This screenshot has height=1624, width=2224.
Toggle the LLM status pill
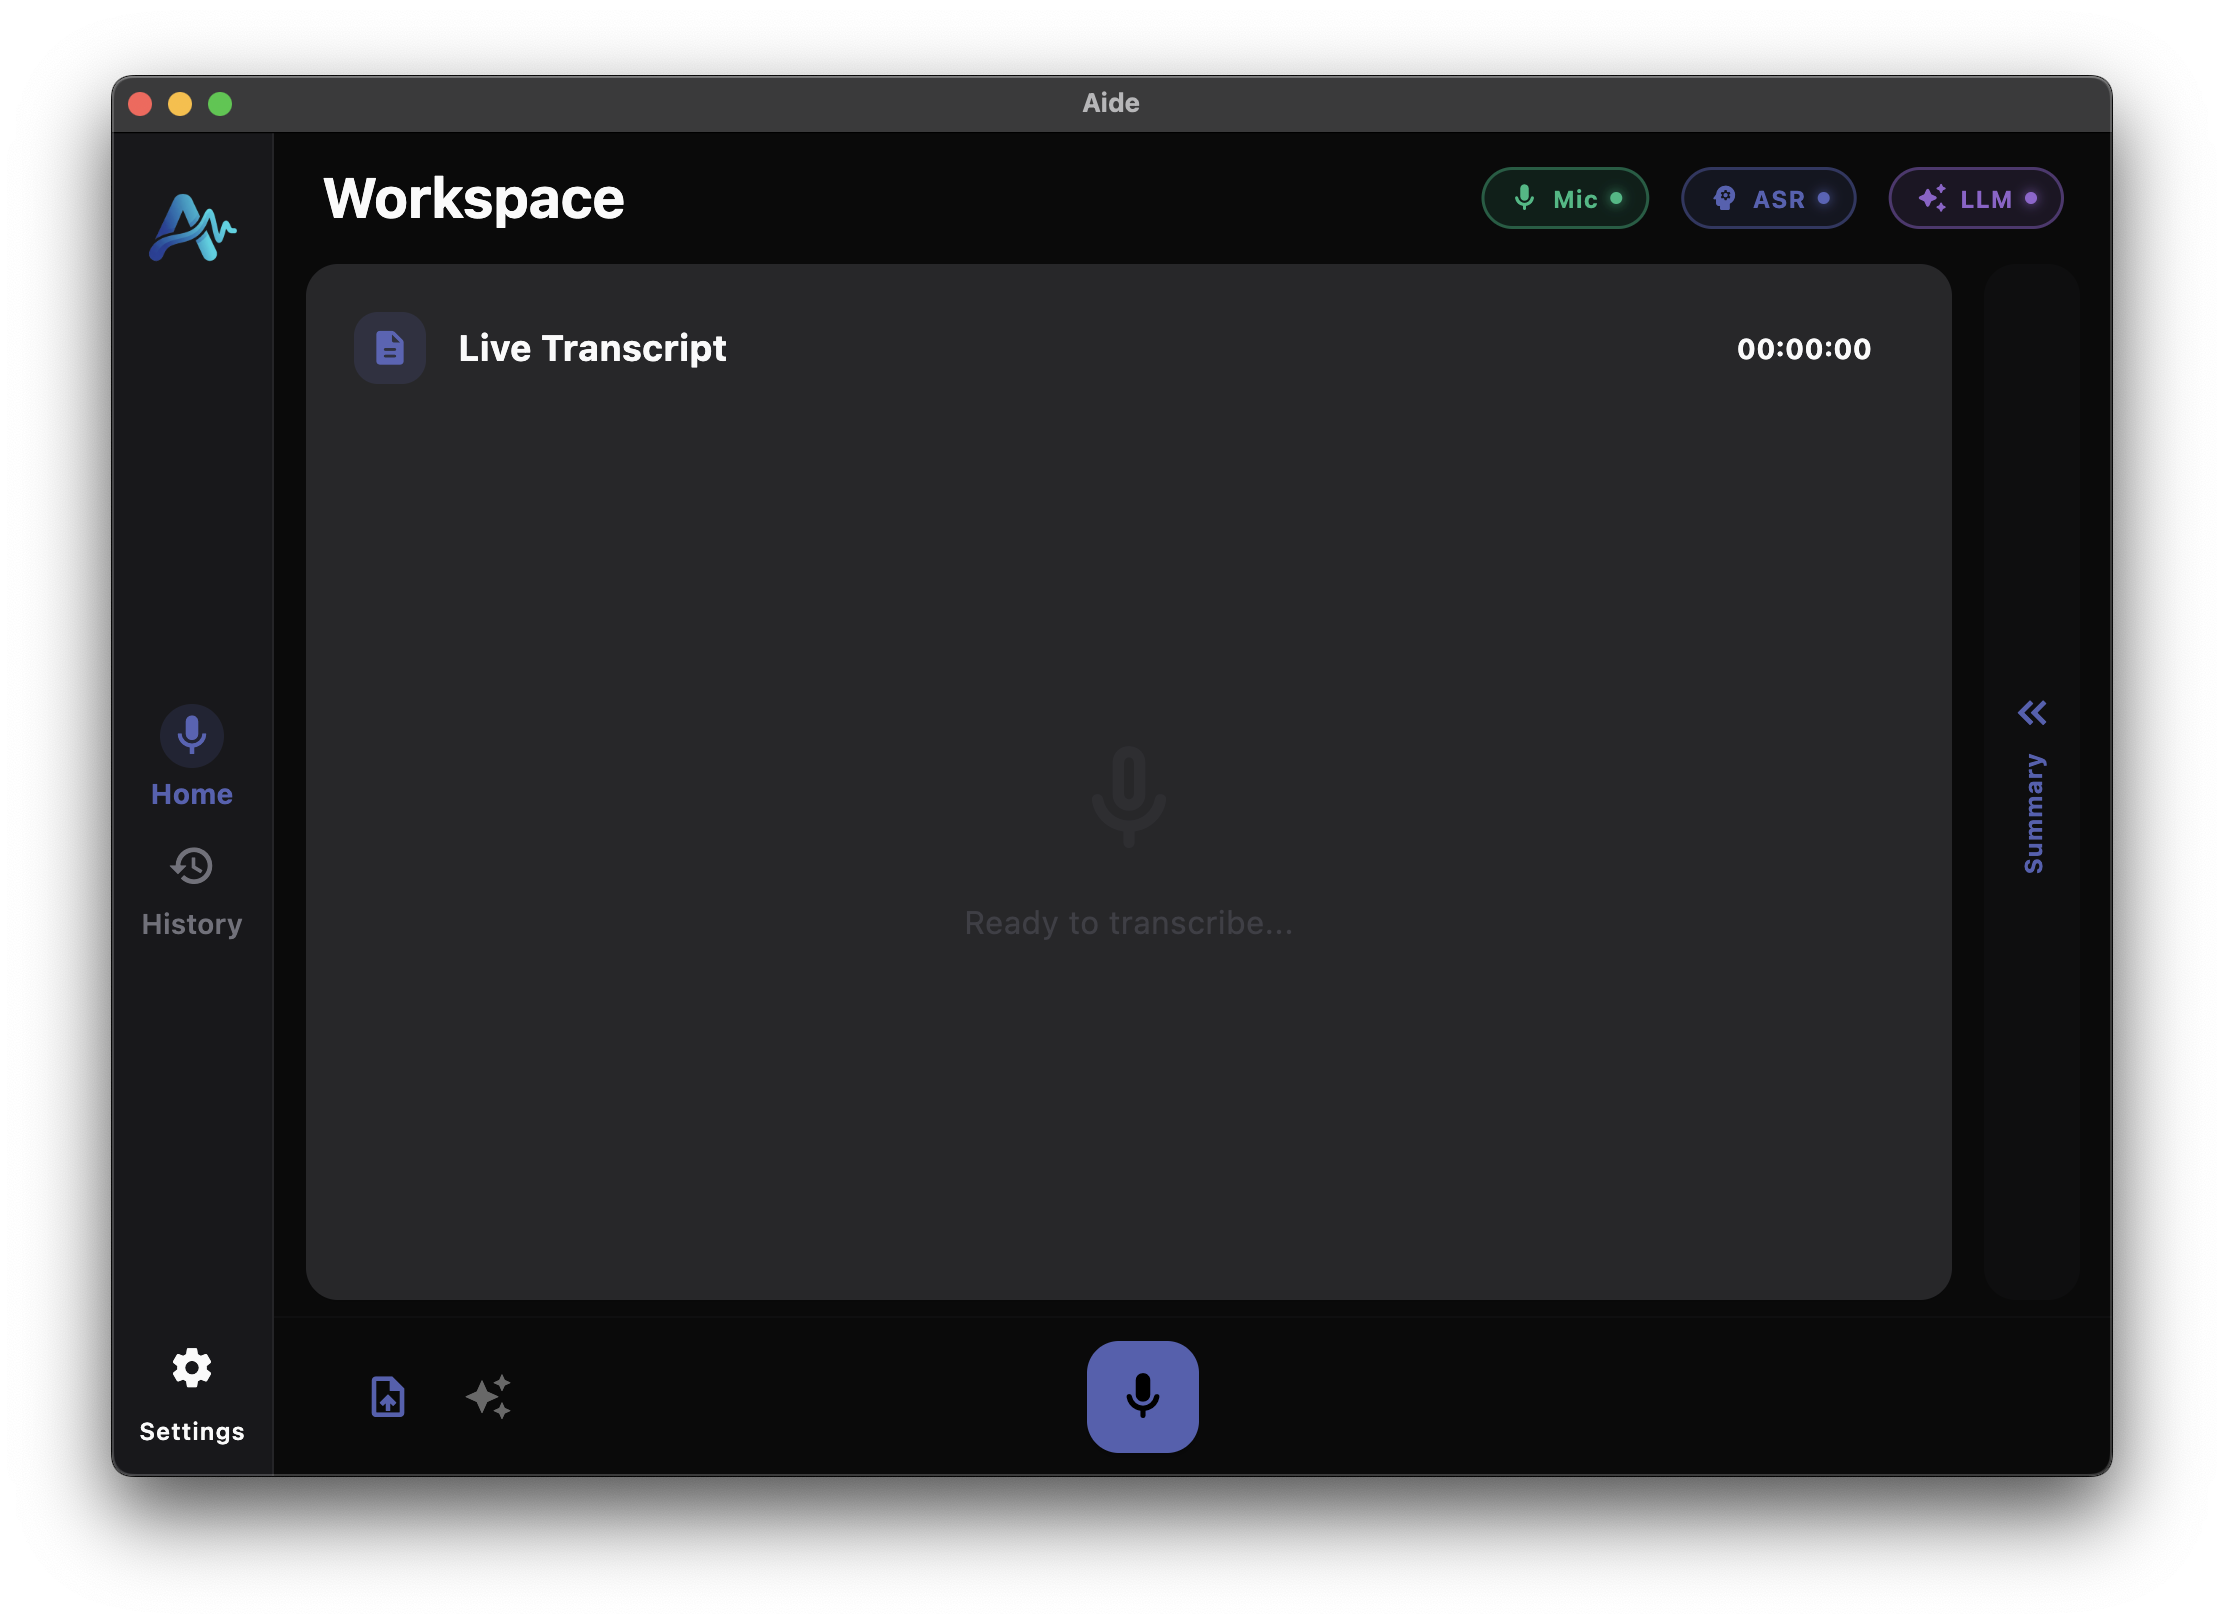1975,198
